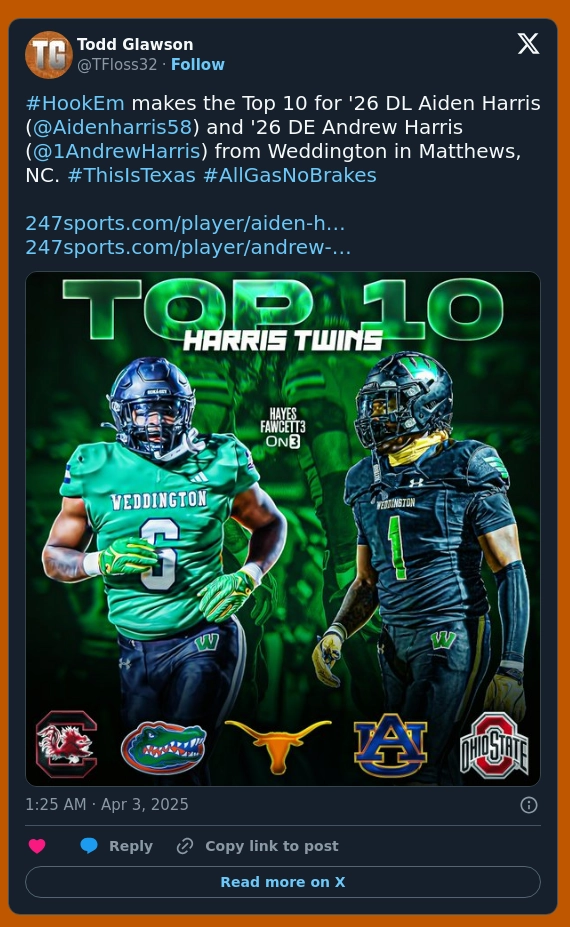Open the @1AndrewHarris mention
570x927 pixels.
(x=116, y=151)
